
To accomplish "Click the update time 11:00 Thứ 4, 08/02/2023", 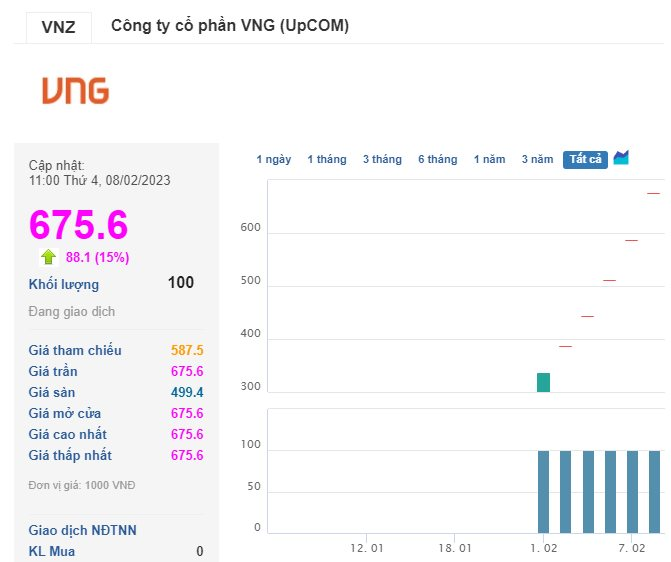I will click(x=99, y=180).
